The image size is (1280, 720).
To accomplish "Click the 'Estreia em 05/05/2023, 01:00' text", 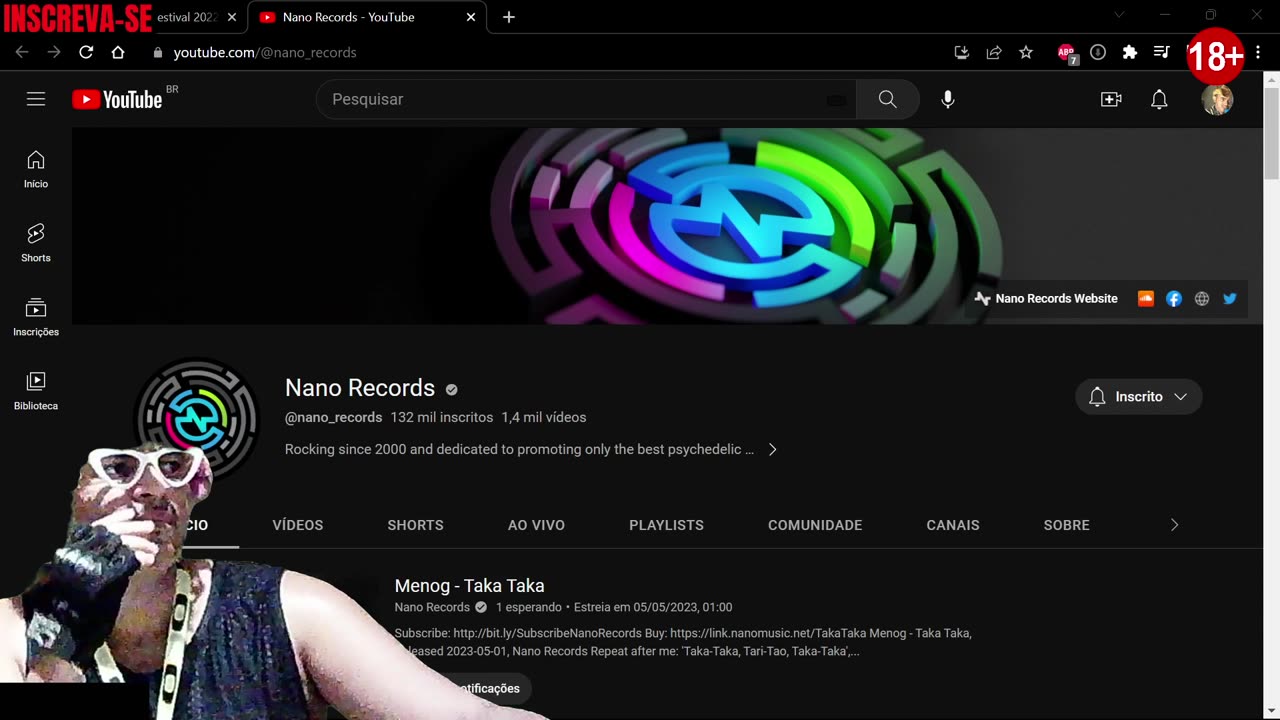I will tap(653, 607).
